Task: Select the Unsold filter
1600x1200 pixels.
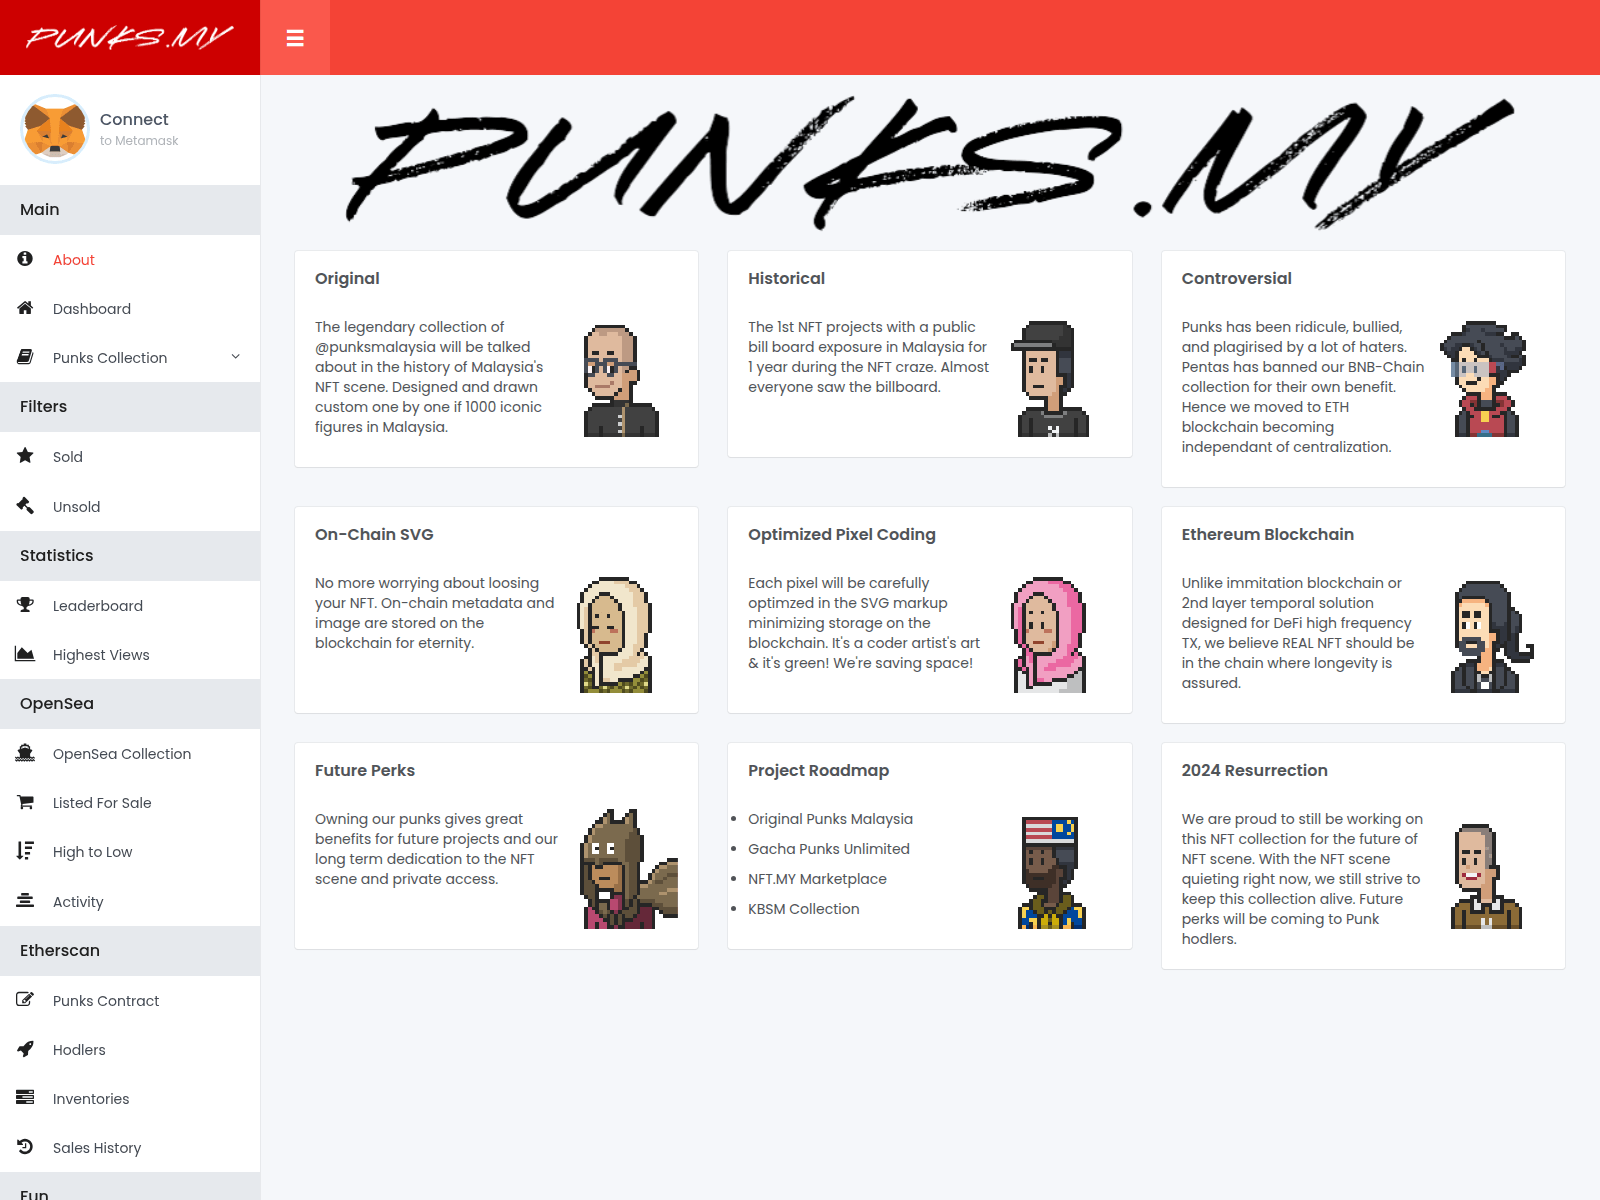Action: coord(130,507)
